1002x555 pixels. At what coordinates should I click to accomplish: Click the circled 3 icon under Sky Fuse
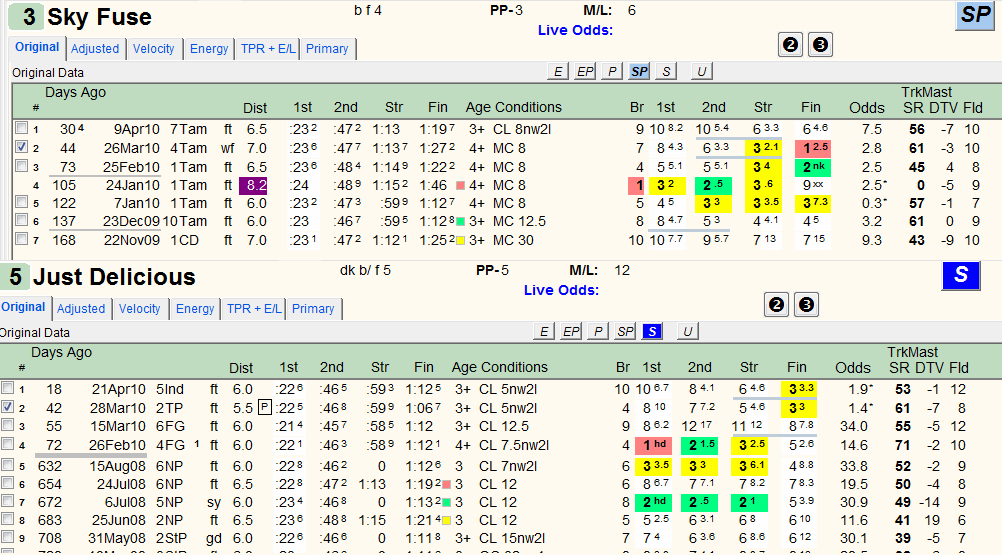pyautogui.click(x=821, y=45)
